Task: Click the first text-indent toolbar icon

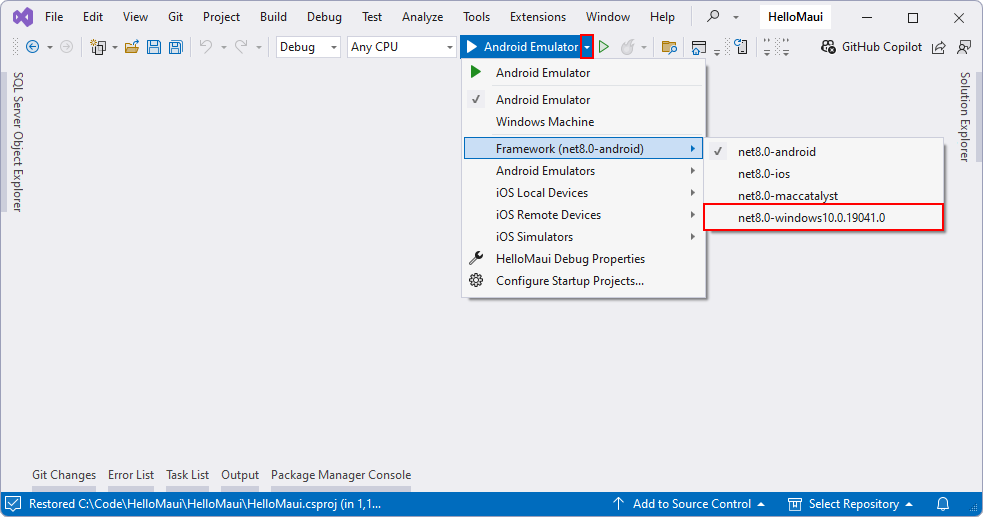Action: [767, 47]
